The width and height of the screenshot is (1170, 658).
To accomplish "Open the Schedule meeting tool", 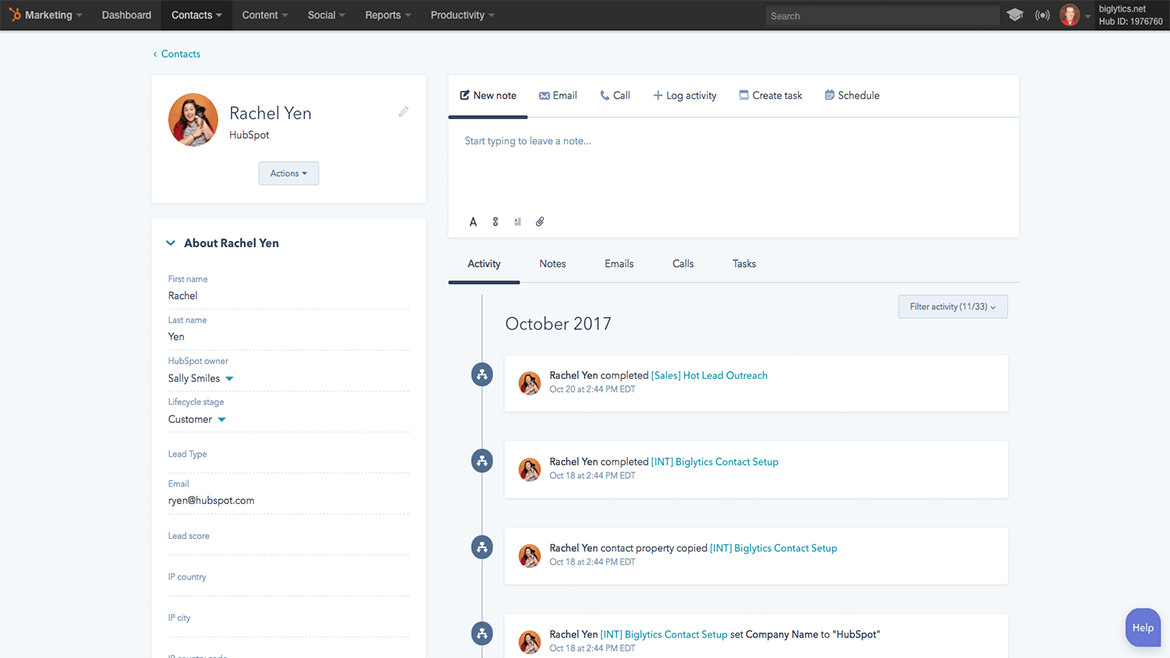I will point(851,95).
